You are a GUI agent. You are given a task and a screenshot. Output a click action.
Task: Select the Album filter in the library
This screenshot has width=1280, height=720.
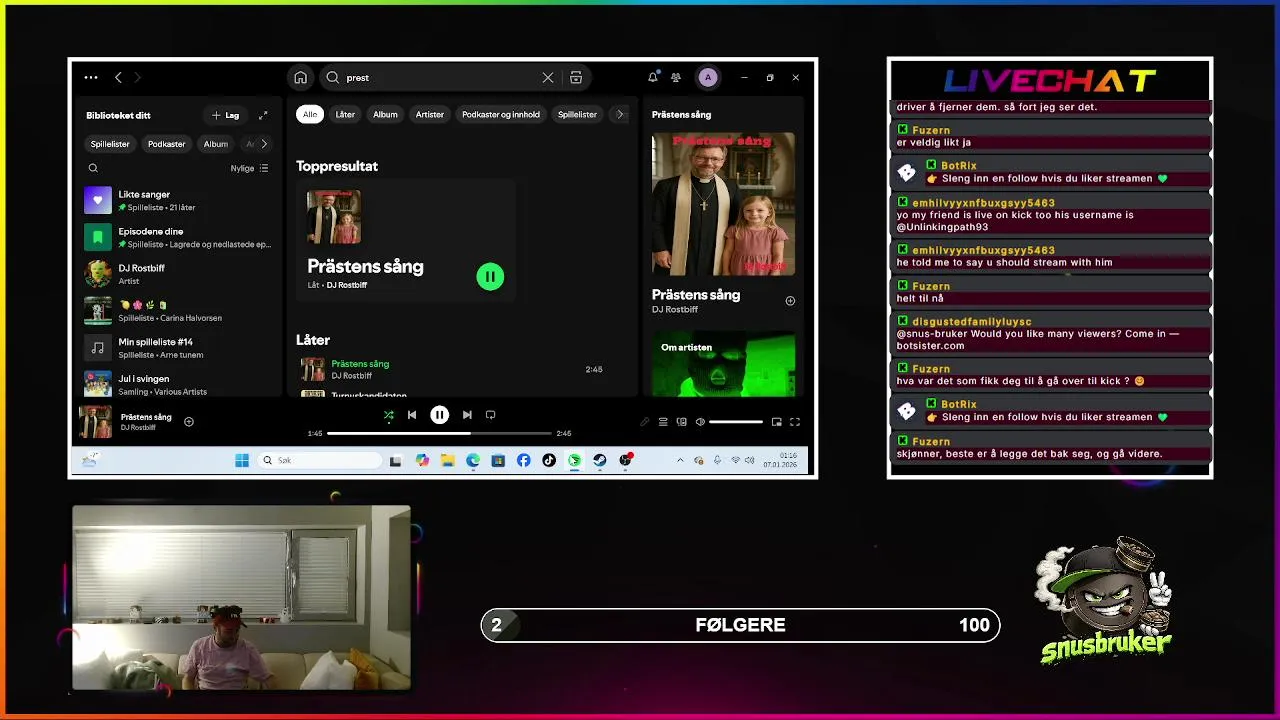[x=216, y=144]
